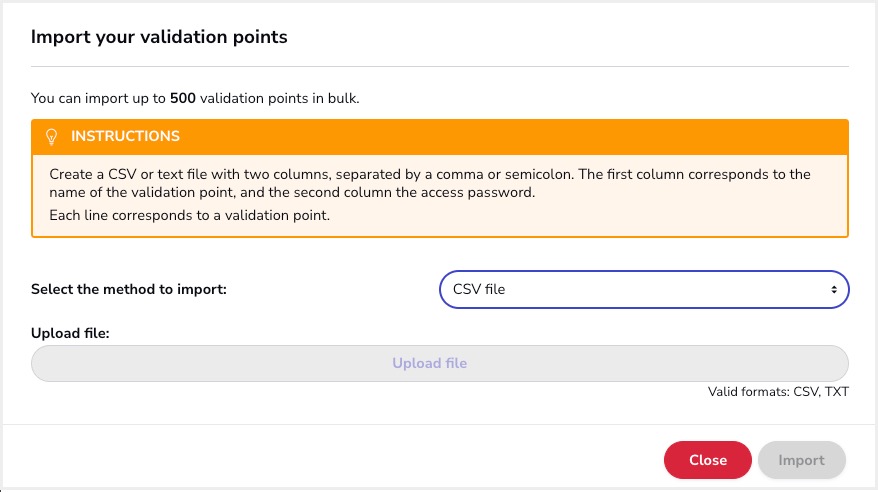Click the 'validation points in bulk' text
The height and width of the screenshot is (492, 878).
pyautogui.click(x=279, y=98)
